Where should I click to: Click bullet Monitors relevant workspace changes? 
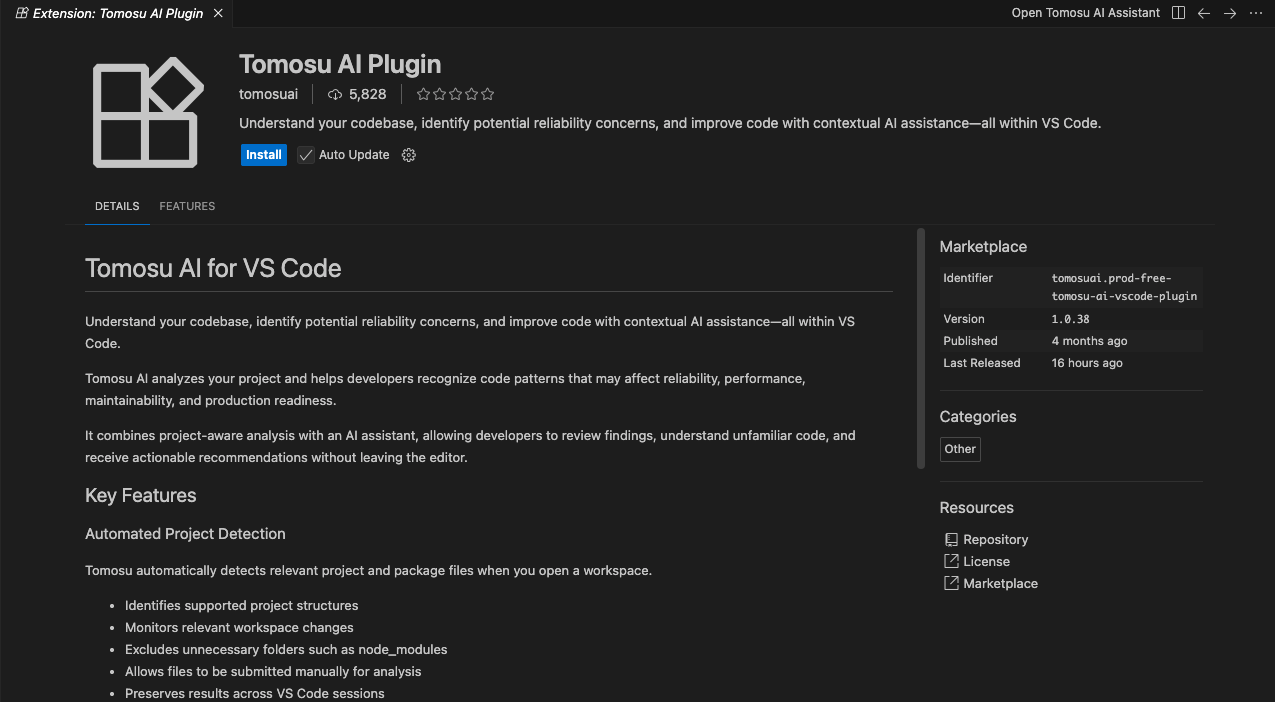pyautogui.click(x=239, y=627)
